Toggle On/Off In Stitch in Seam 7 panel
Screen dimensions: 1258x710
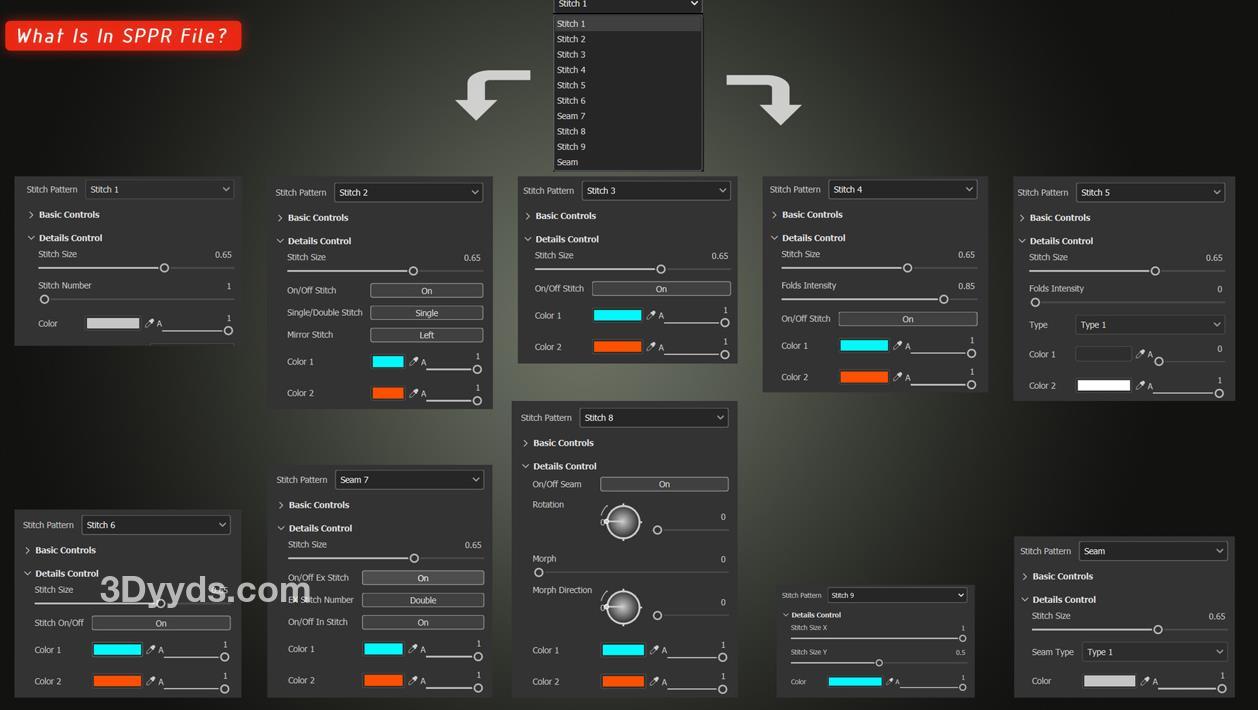click(422, 622)
